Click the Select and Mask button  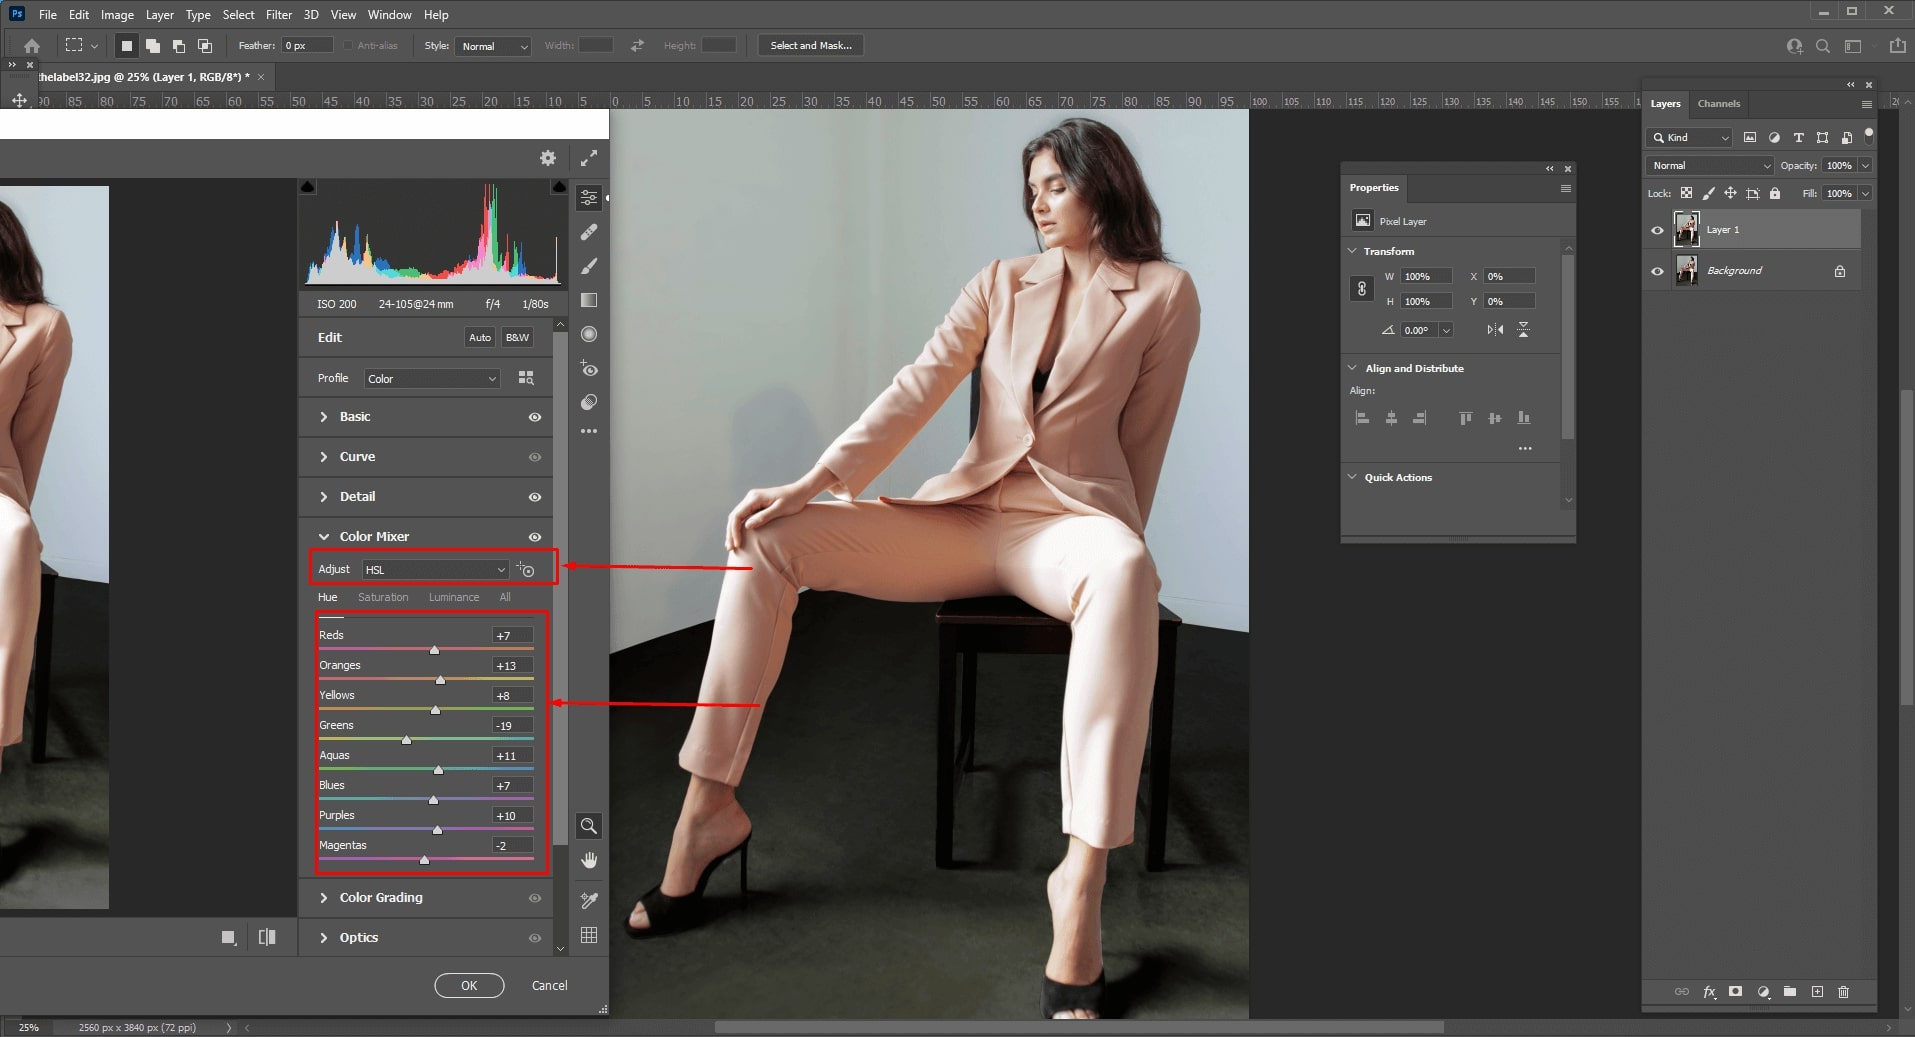[811, 46]
